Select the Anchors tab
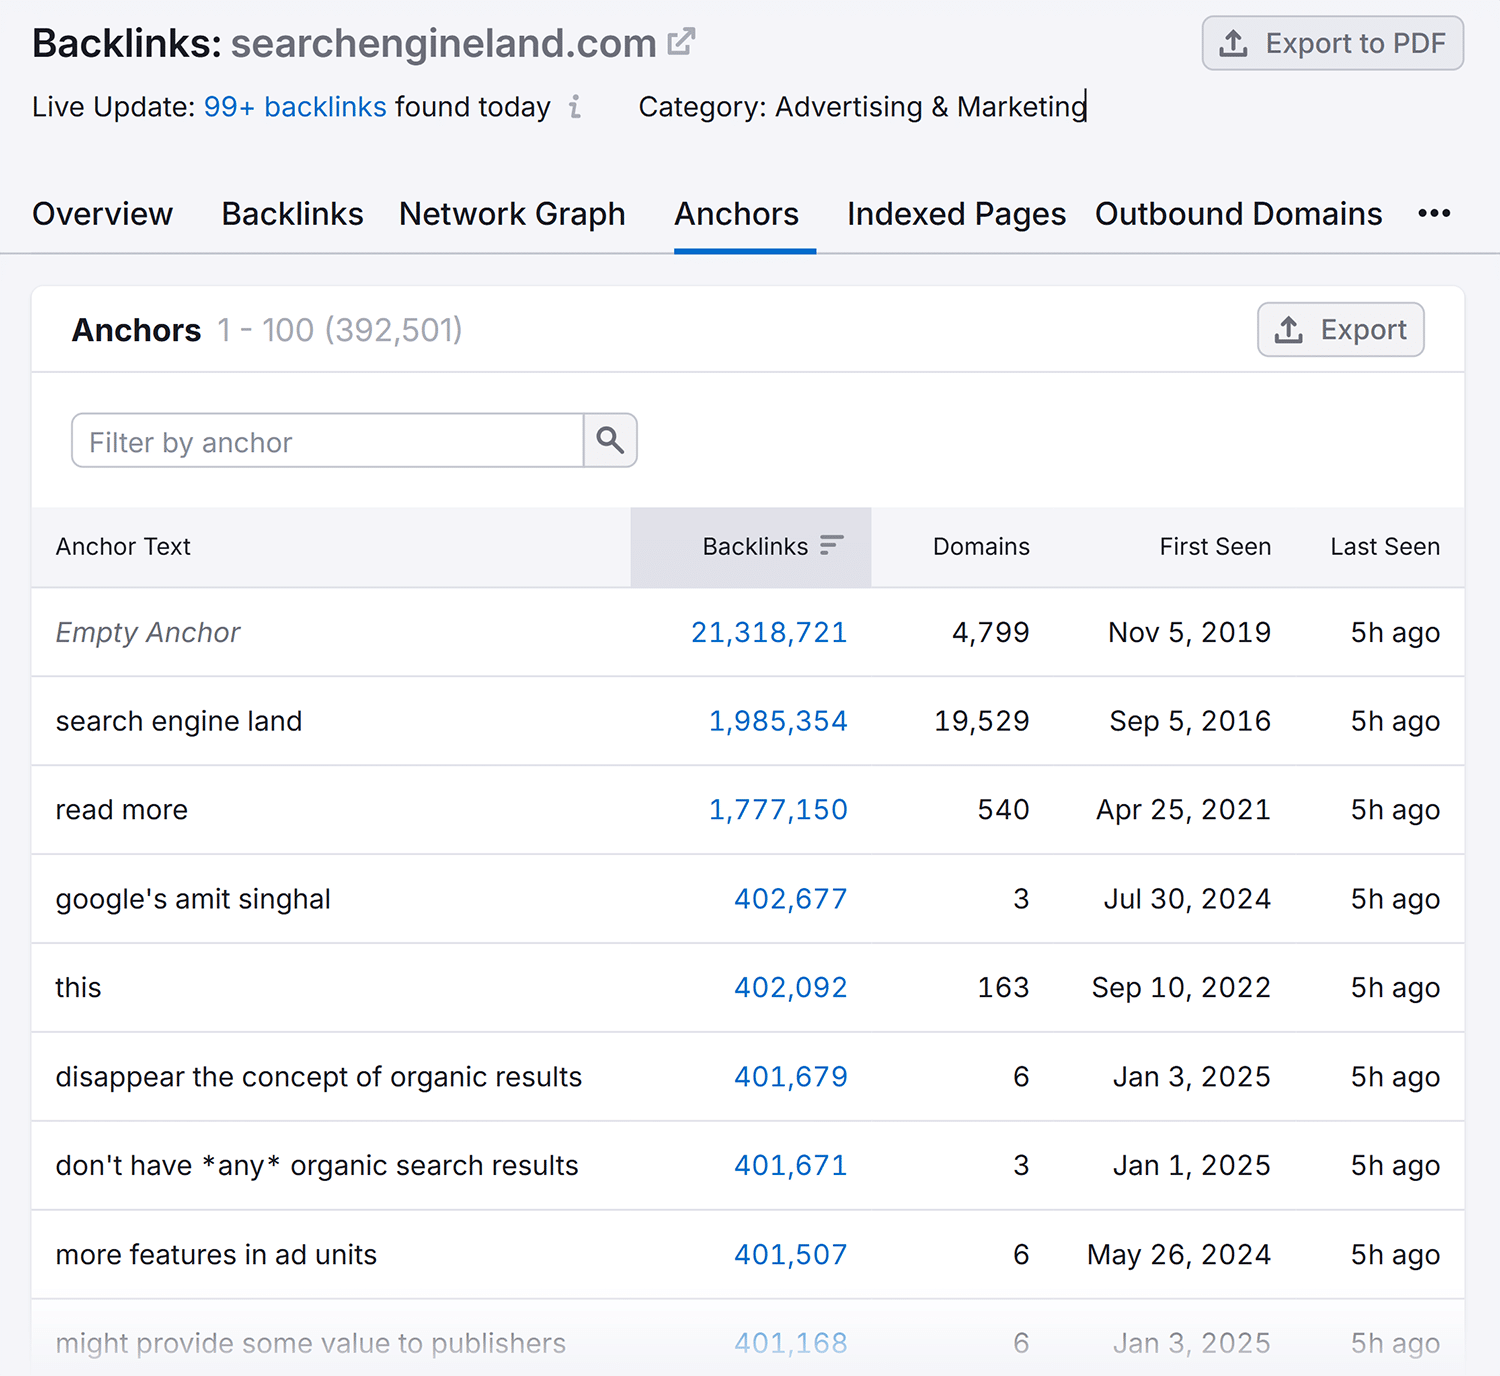The width and height of the screenshot is (1500, 1376). [x=737, y=214]
